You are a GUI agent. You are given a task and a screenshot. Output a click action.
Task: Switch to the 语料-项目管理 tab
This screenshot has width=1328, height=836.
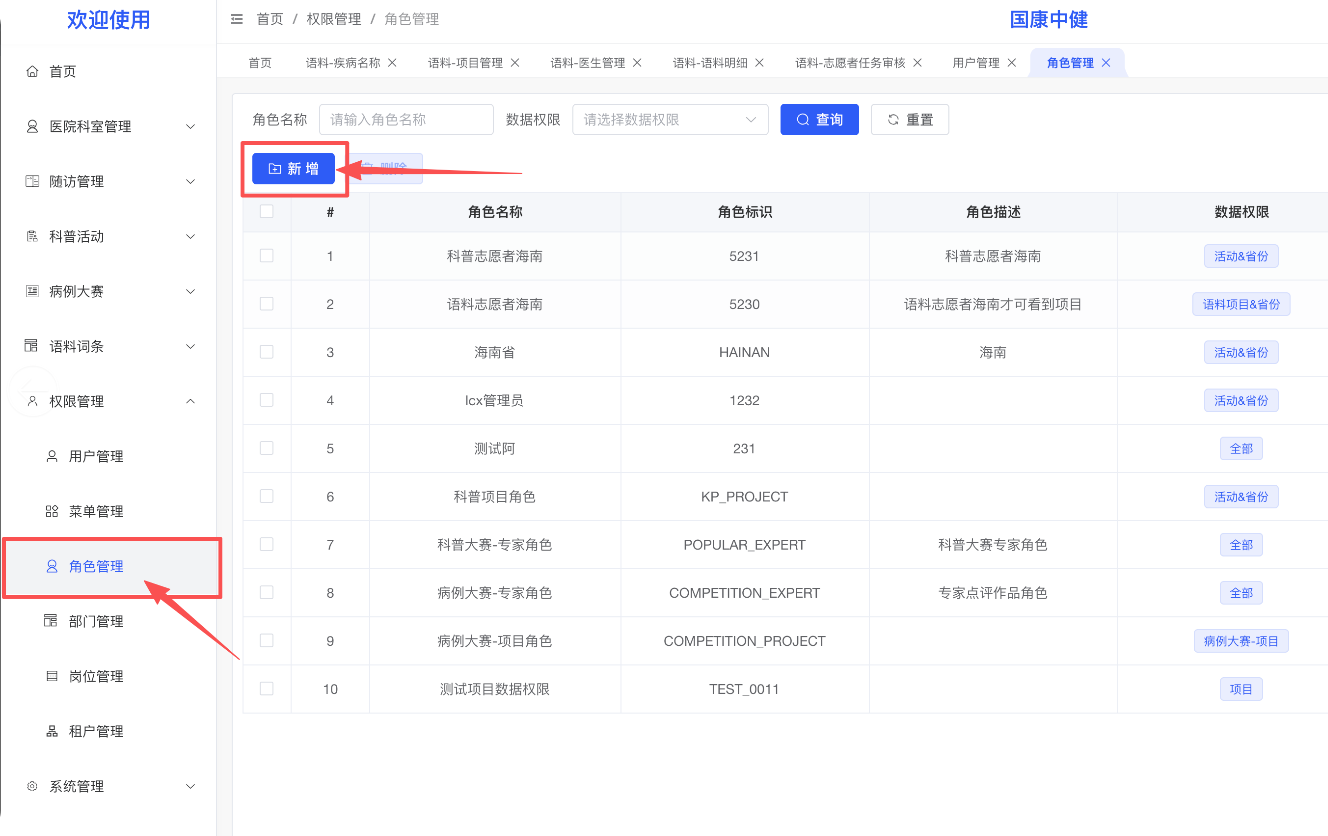[x=466, y=63]
